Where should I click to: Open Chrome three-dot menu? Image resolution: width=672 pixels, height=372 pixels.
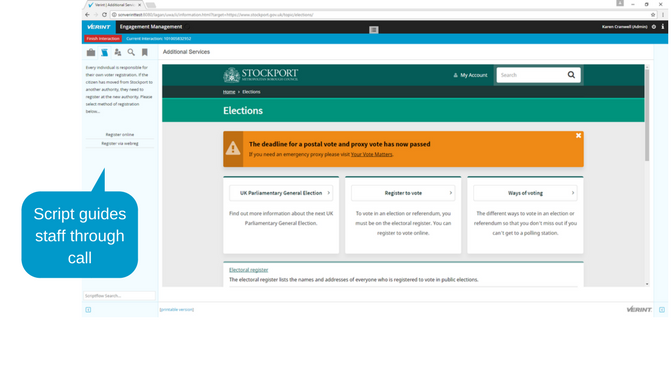point(663,15)
